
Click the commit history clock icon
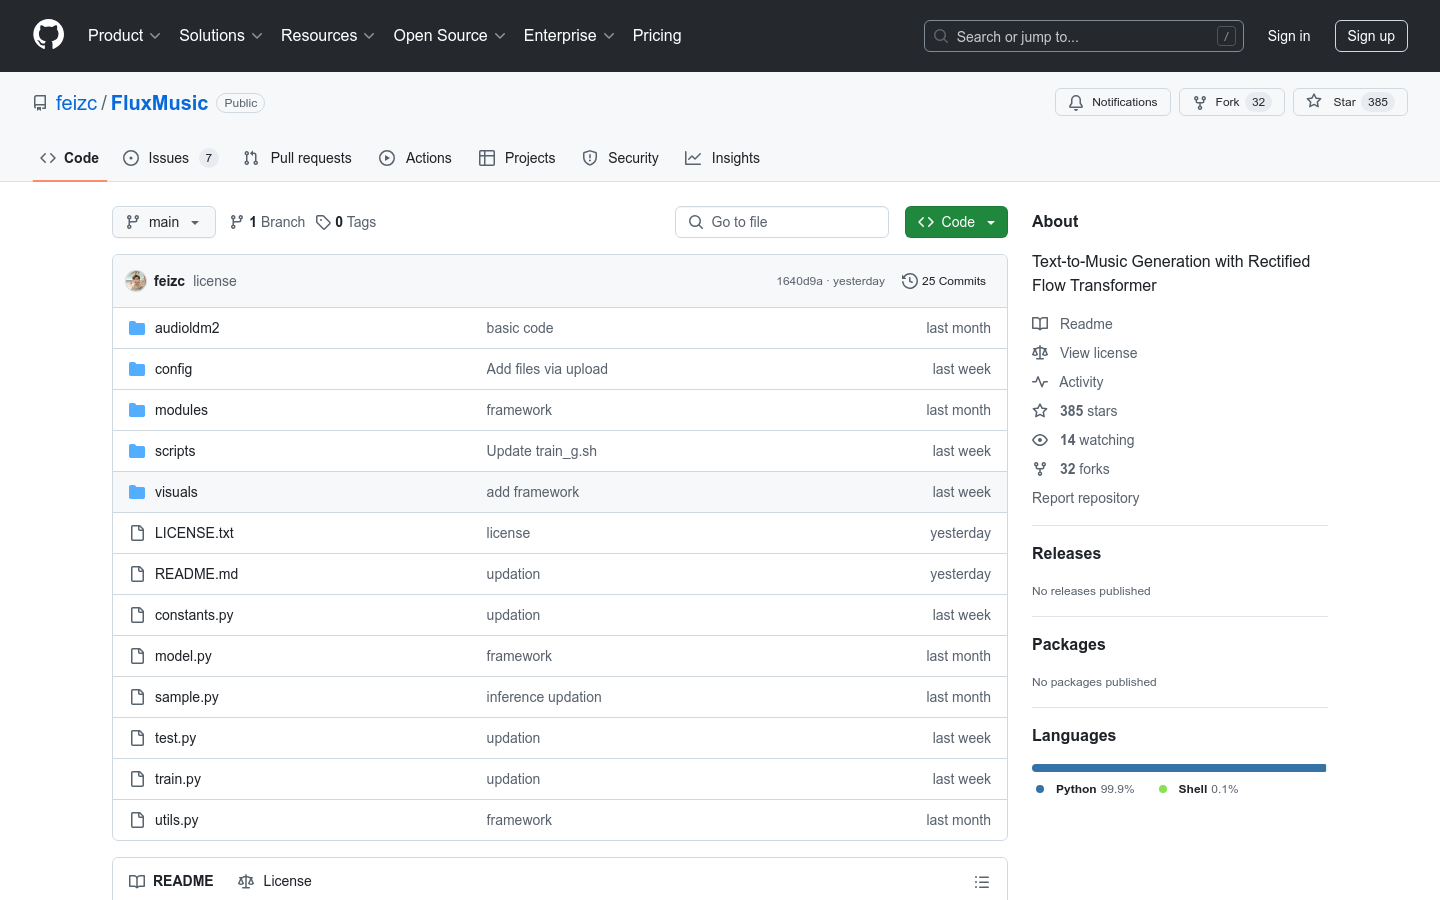909,281
